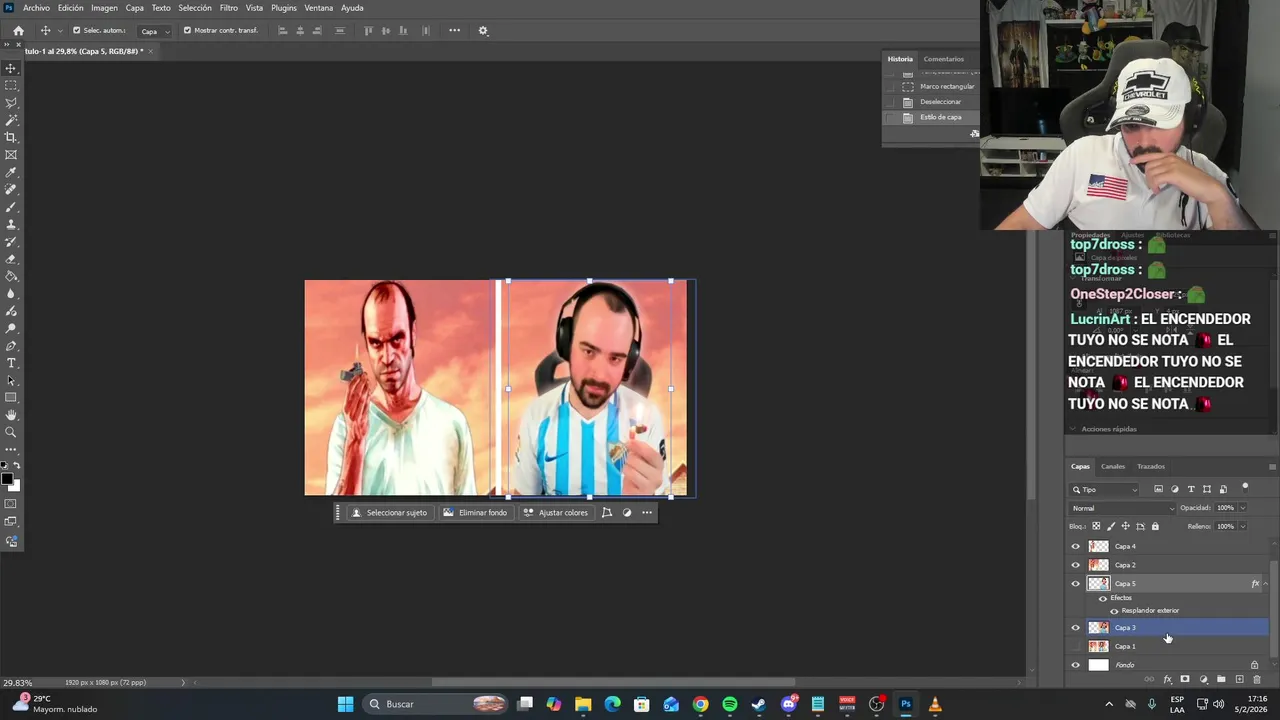Select the Crop tool
Viewport: 1280px width, 720px height.
[11, 137]
